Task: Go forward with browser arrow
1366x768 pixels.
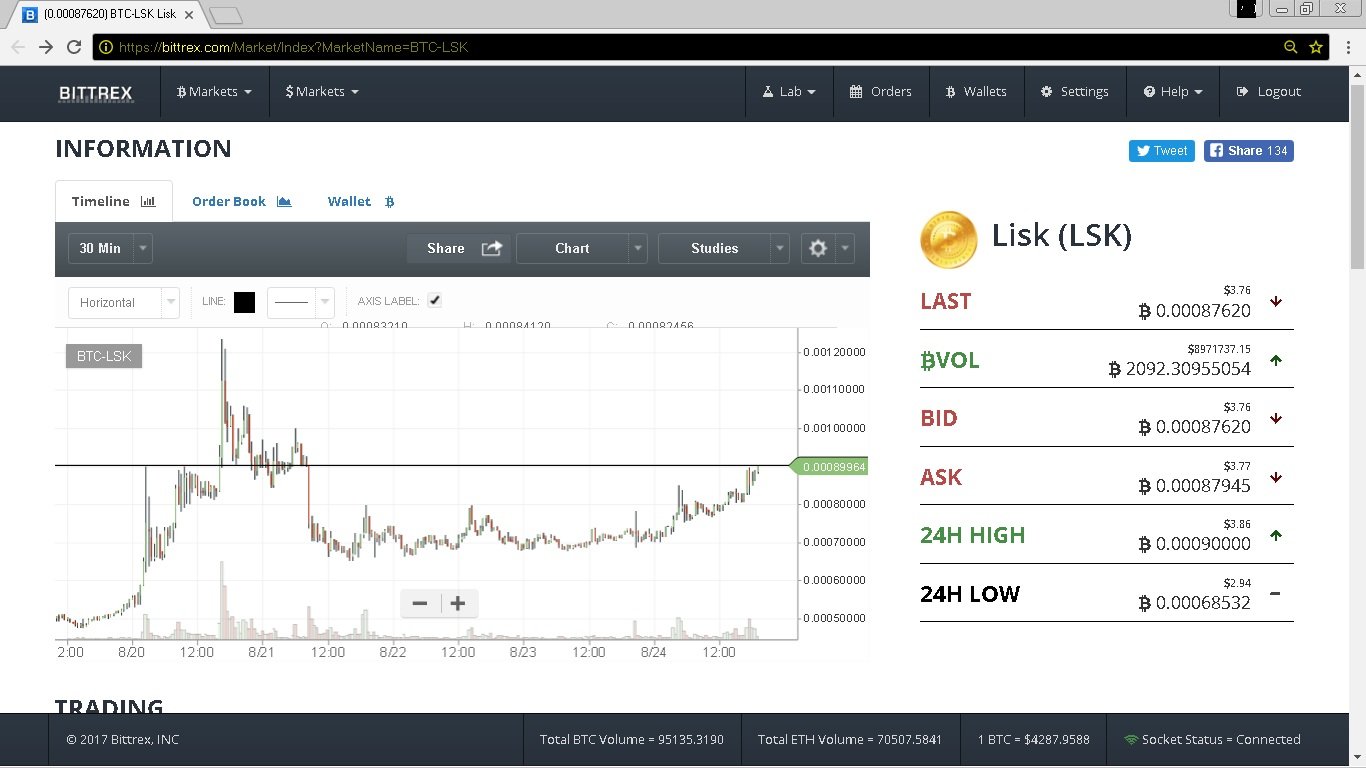Action: 46,47
